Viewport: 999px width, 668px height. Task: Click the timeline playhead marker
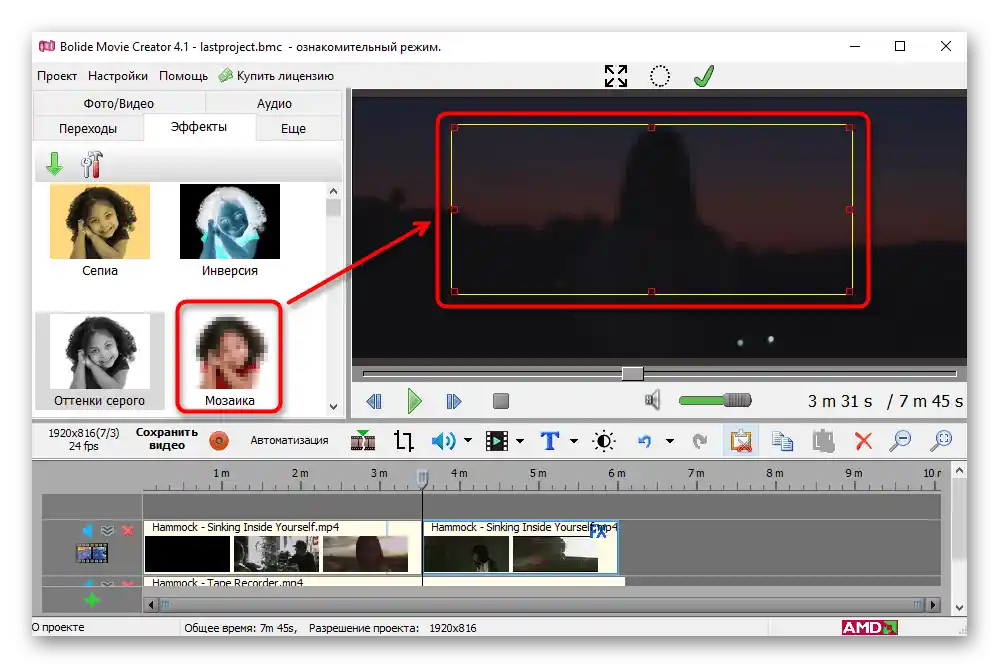422,478
